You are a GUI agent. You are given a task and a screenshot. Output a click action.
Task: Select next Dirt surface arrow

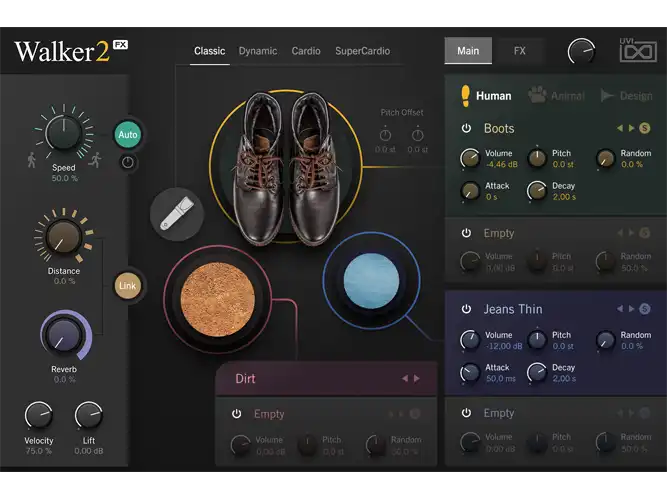pos(417,378)
